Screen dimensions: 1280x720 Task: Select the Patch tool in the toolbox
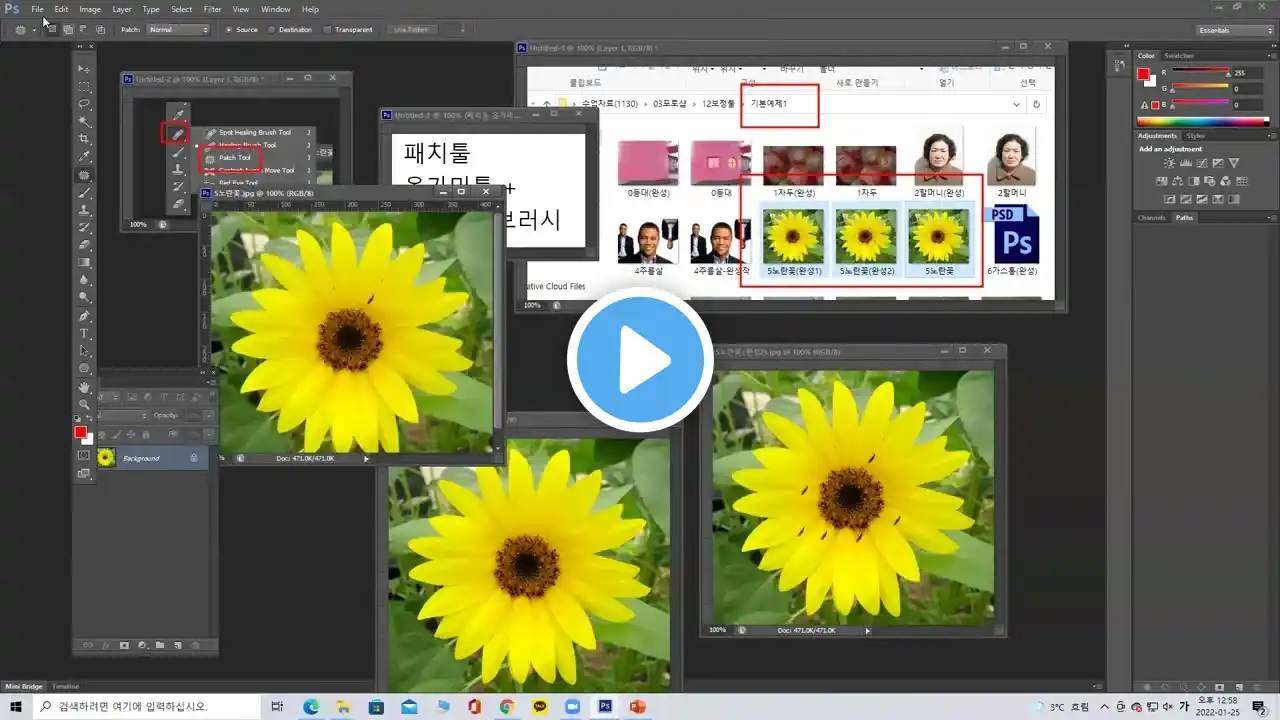pyautogui.click(x=85, y=174)
